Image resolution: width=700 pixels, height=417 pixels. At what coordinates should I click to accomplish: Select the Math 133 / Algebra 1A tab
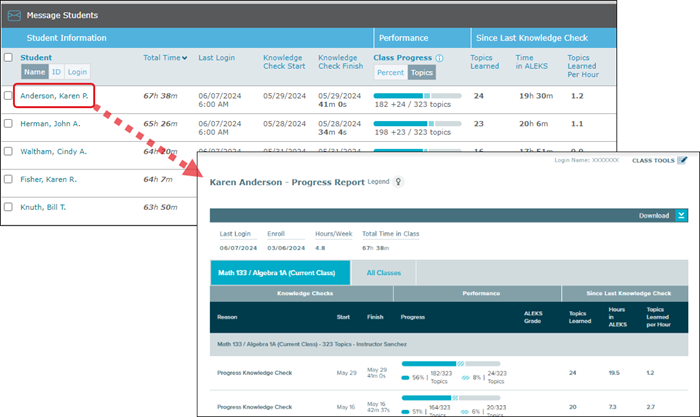pos(279,272)
